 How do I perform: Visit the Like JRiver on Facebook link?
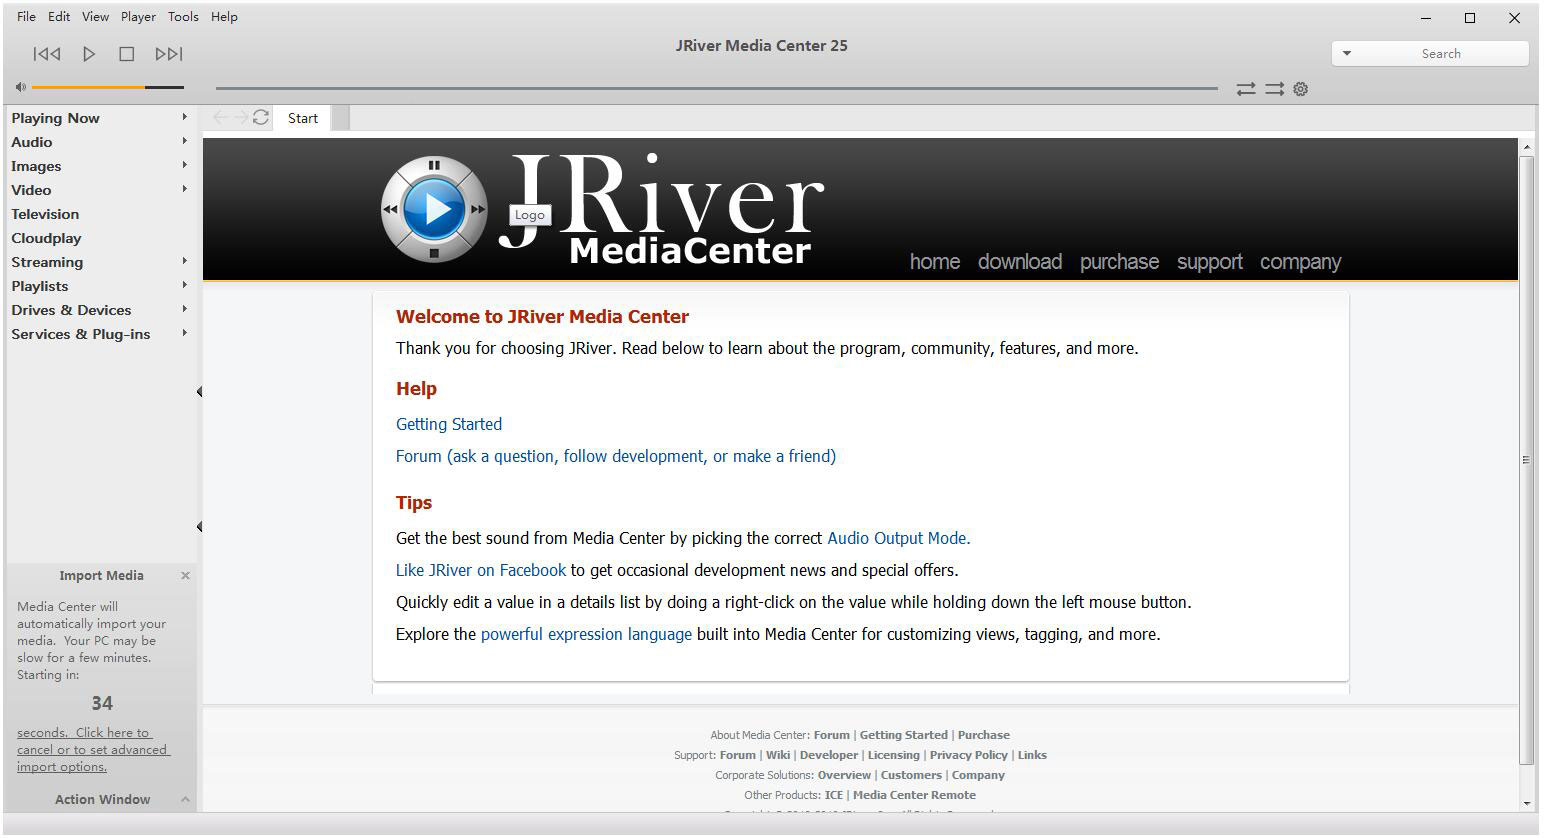[x=480, y=570]
